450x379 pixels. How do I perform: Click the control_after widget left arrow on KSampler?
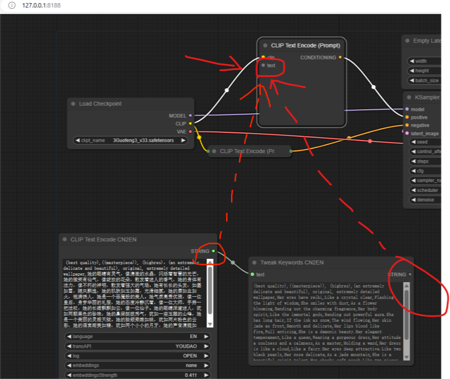tap(414, 151)
